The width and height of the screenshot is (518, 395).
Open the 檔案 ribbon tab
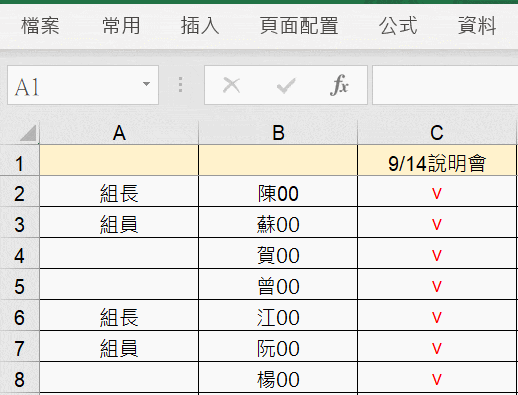(40, 26)
